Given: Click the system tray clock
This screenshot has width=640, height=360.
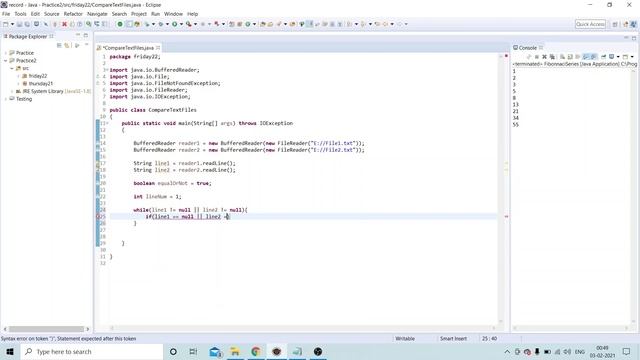Looking at the screenshot, I should pyautogui.click(x=602, y=351).
